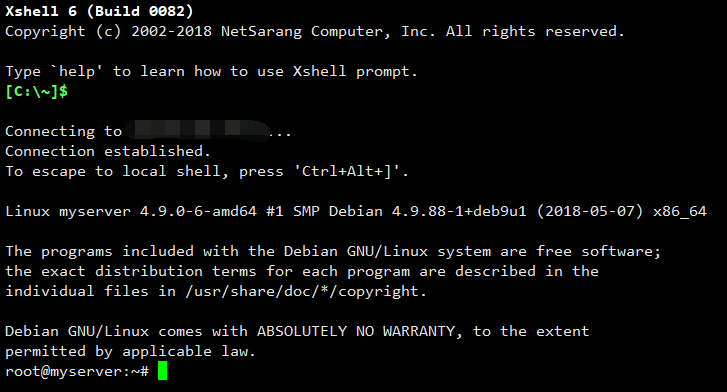
Task: Click the (2018-05-07) build date
Action: pos(590,212)
